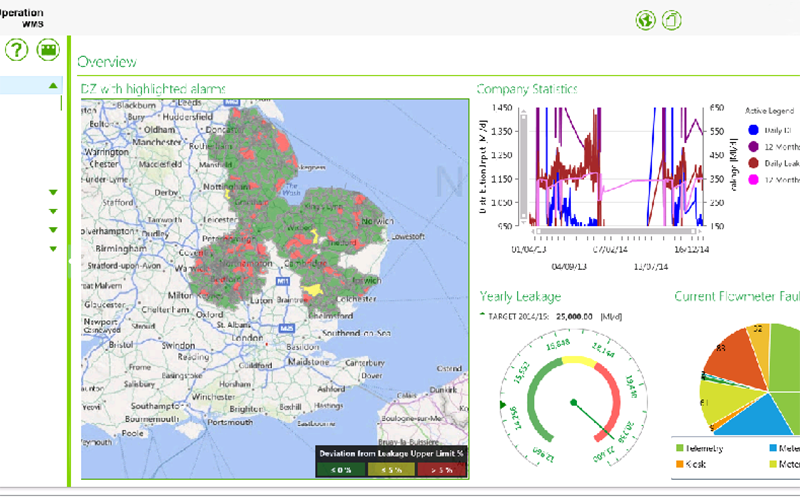Click the Telemetry green legend square
800x497 pixels.
[682, 450]
